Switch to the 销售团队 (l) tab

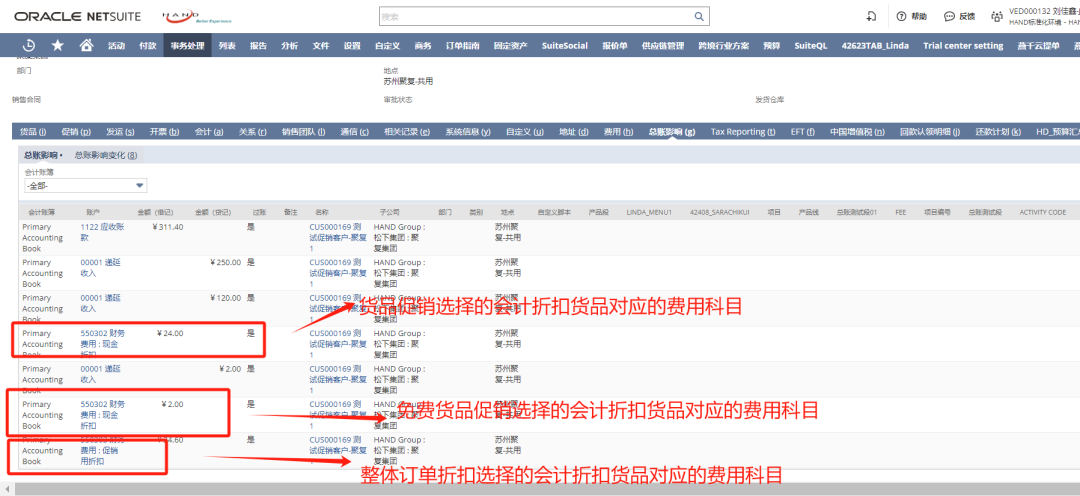(303, 132)
